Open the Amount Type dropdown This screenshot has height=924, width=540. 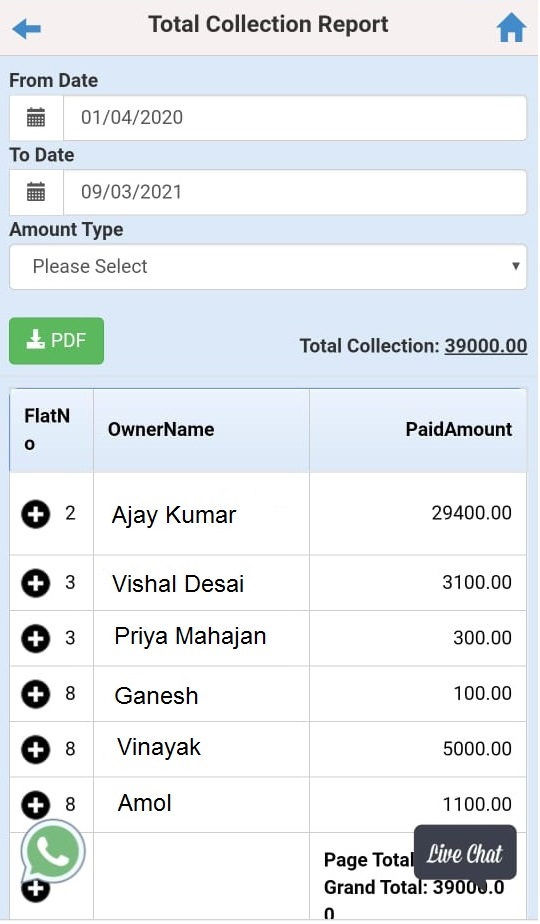[268, 267]
